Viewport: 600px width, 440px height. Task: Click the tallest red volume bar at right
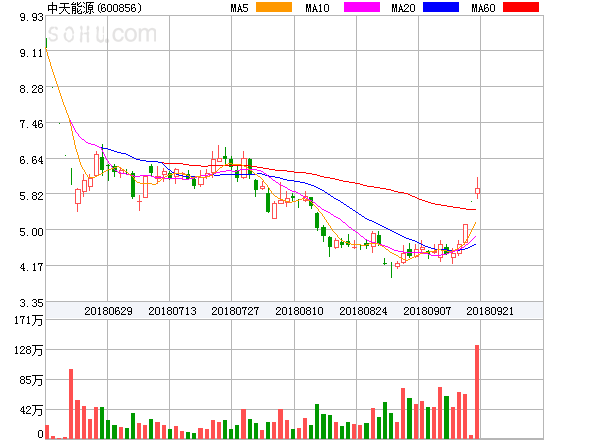click(x=477, y=391)
